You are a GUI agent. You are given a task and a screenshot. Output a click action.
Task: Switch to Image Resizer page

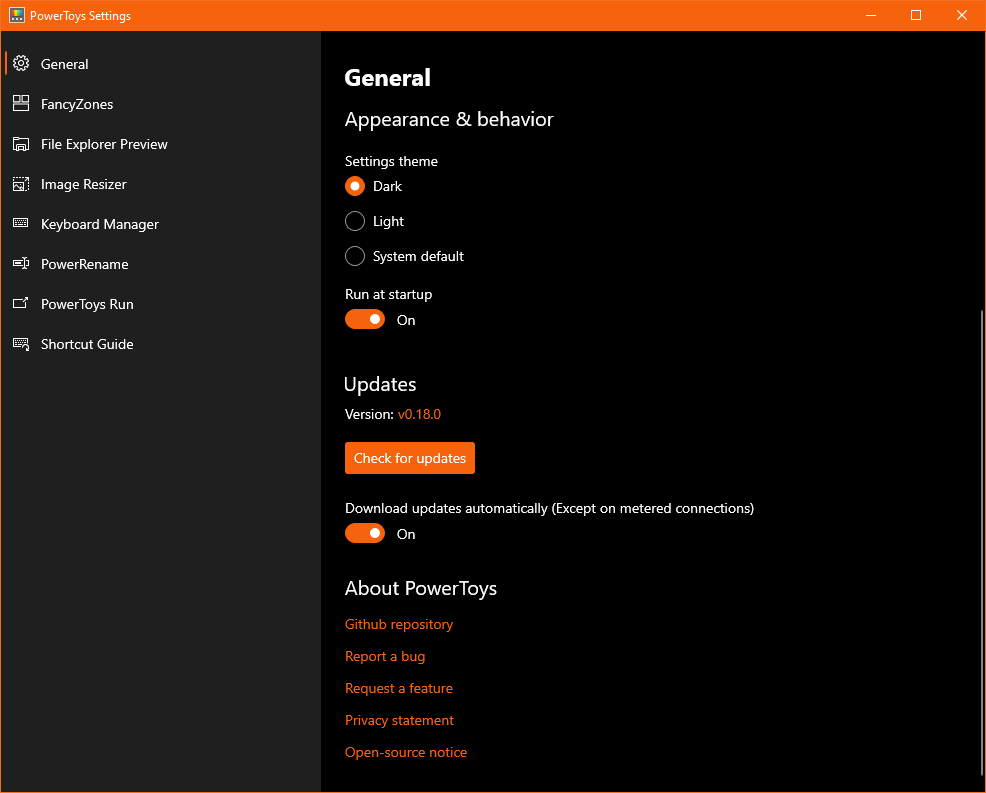coord(160,184)
